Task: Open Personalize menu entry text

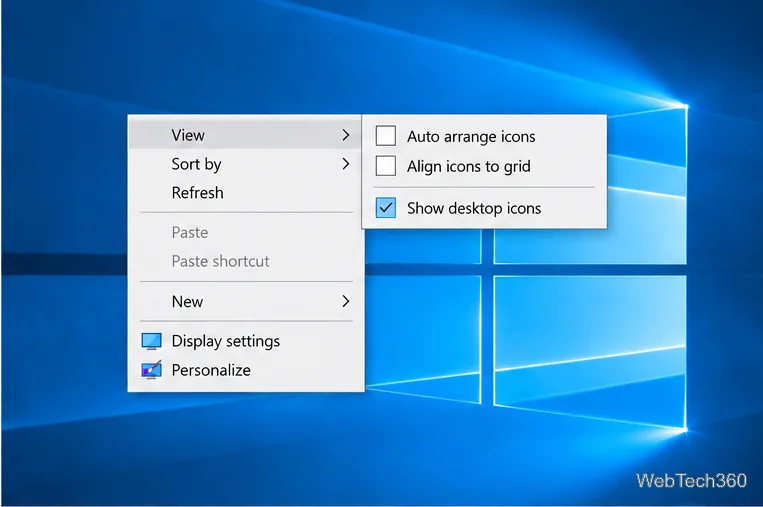Action: (211, 370)
